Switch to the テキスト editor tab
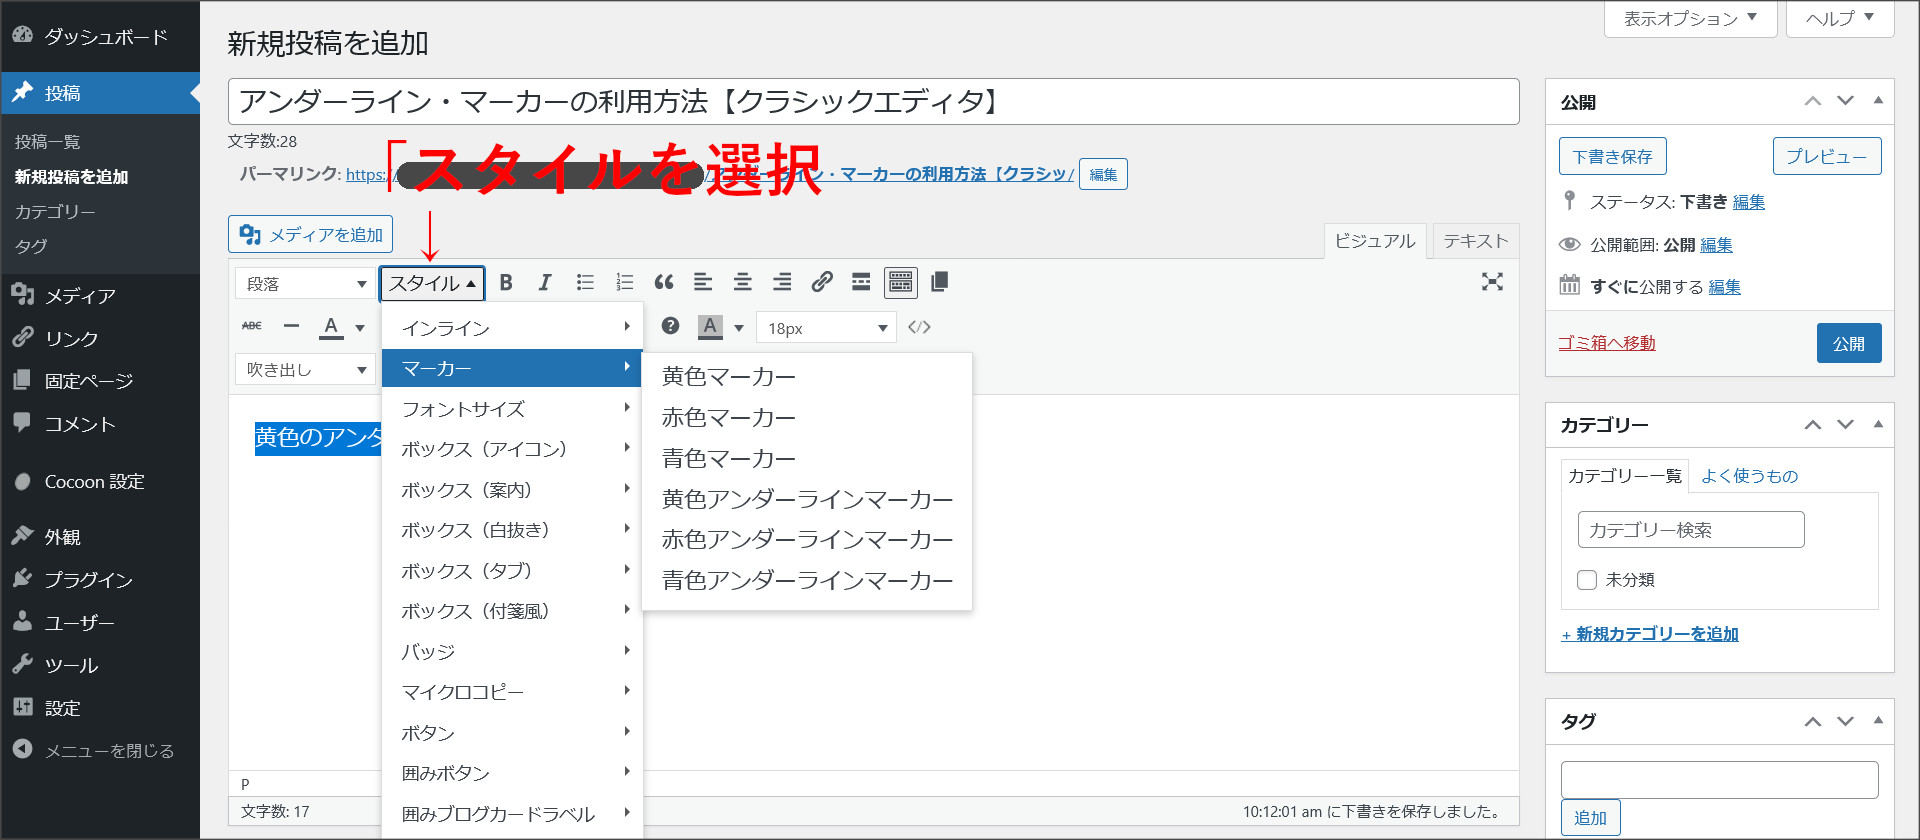1920x840 pixels. coord(1475,241)
